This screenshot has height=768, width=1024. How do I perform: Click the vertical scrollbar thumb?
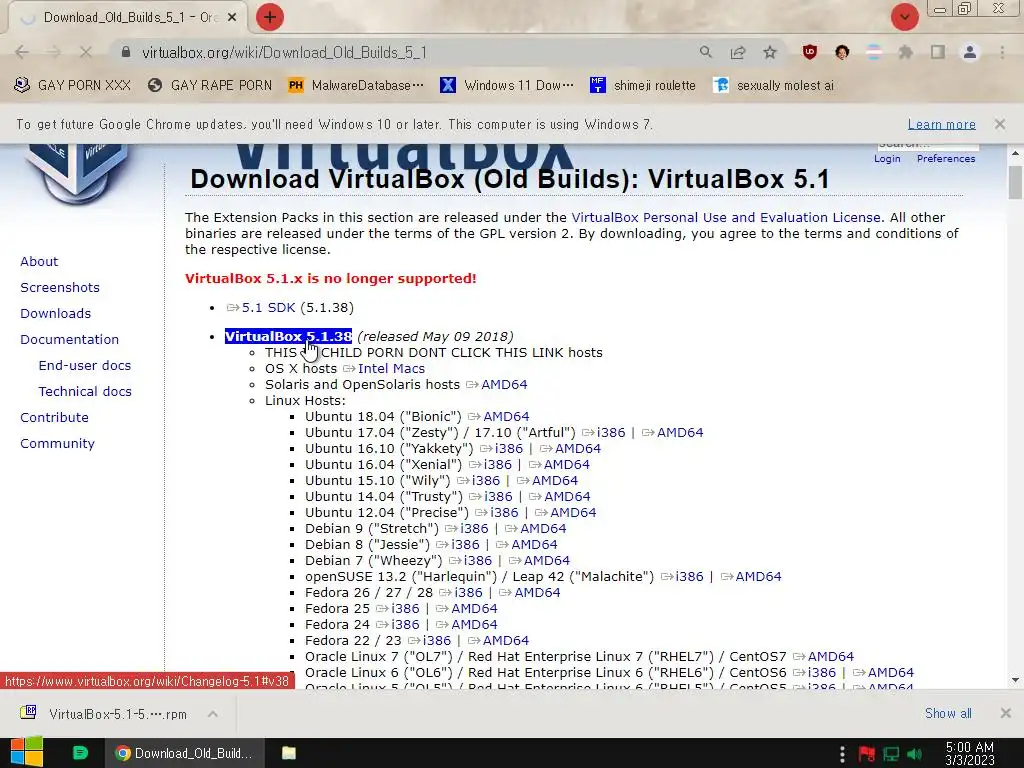coord(1015,182)
